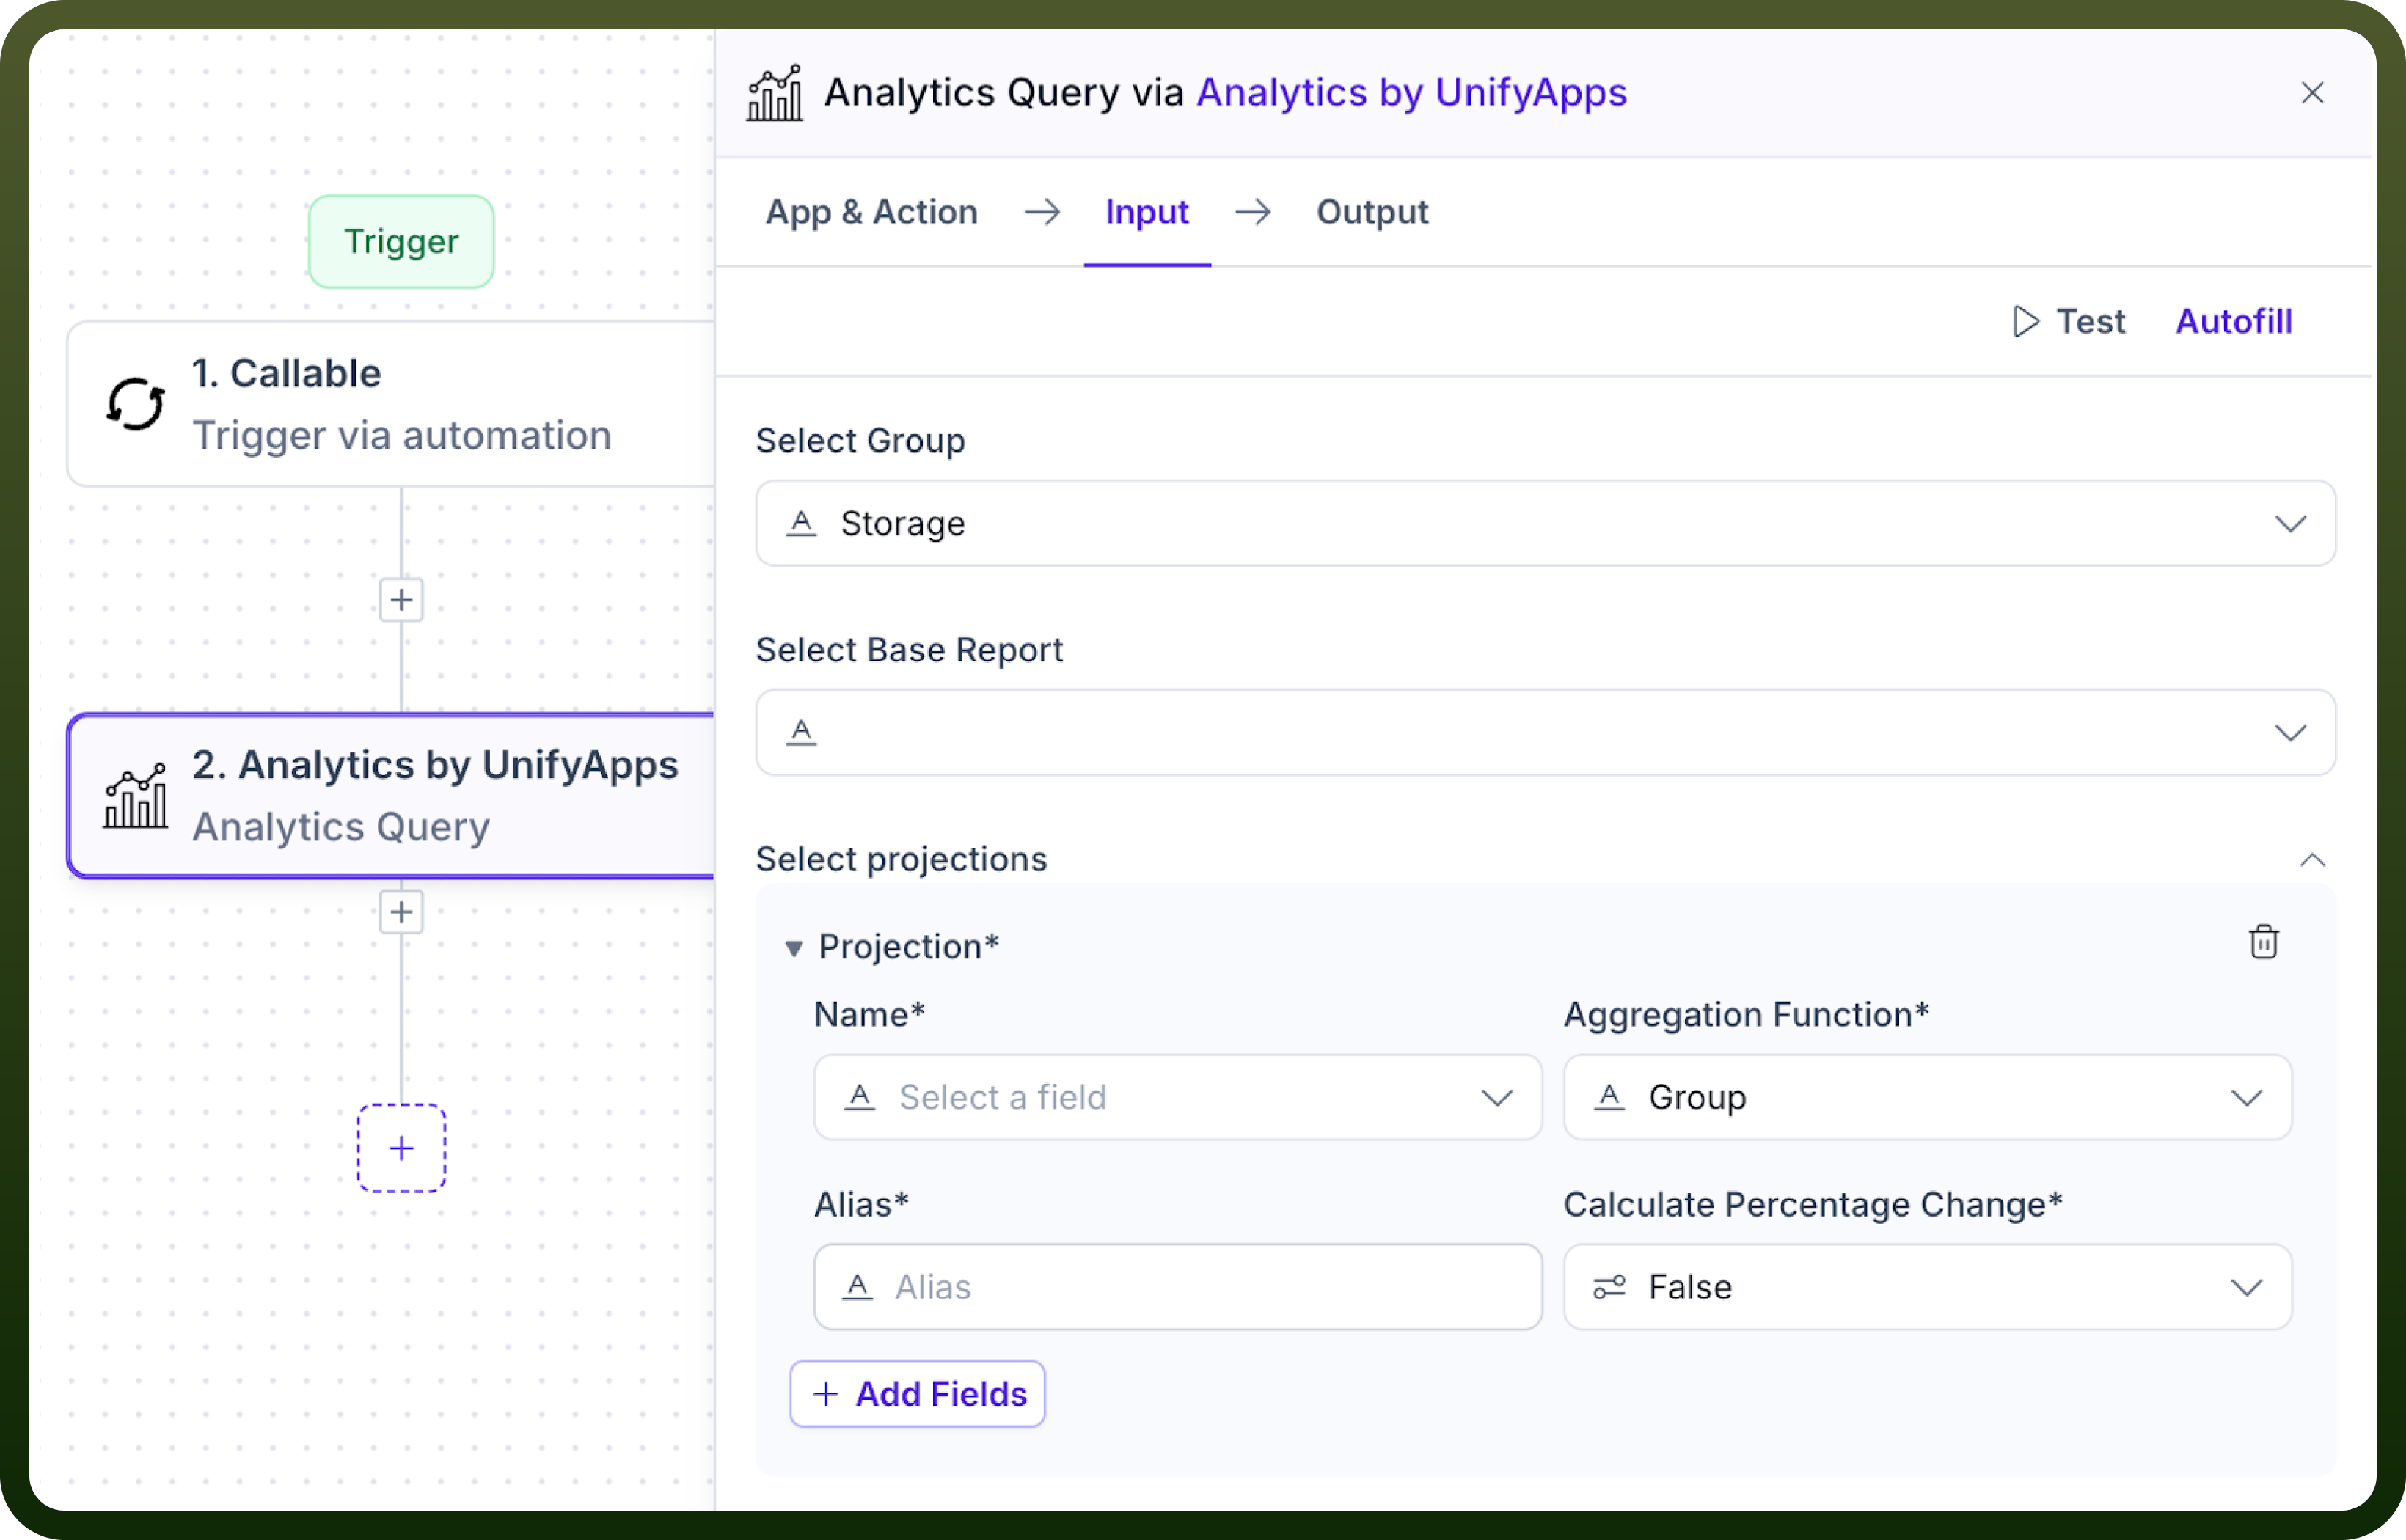Click the Autofill link
Image resolution: width=2406 pixels, height=1540 pixels.
tap(2233, 321)
